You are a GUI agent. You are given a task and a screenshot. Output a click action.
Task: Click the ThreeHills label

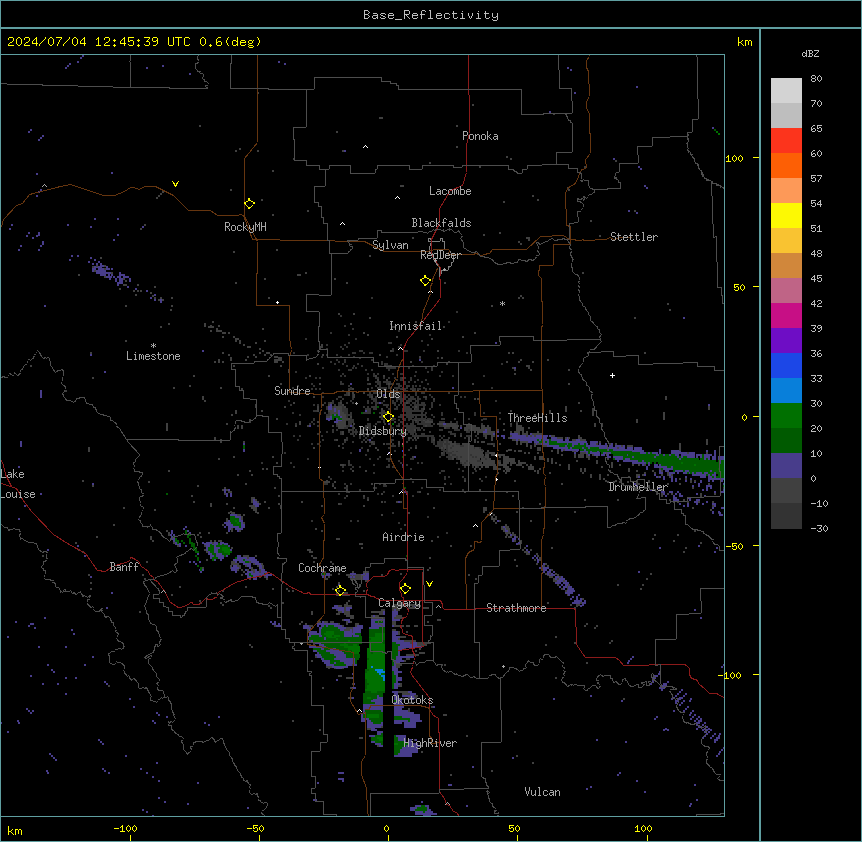pyautogui.click(x=537, y=418)
